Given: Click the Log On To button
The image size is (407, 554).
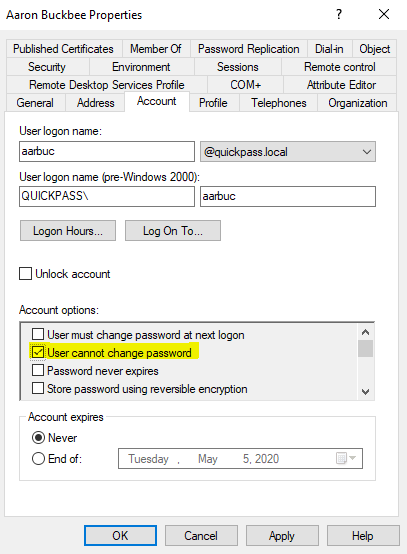Looking at the screenshot, I should (173, 231).
